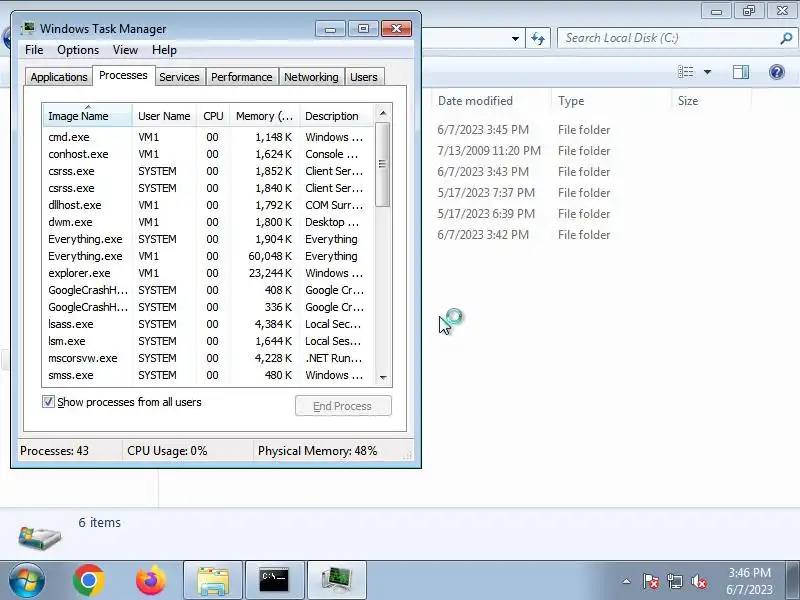Sort processes by User Name column

164,116
